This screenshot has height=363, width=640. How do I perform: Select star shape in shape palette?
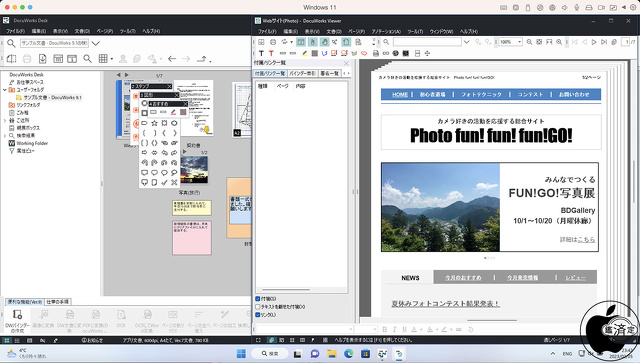[154, 123]
